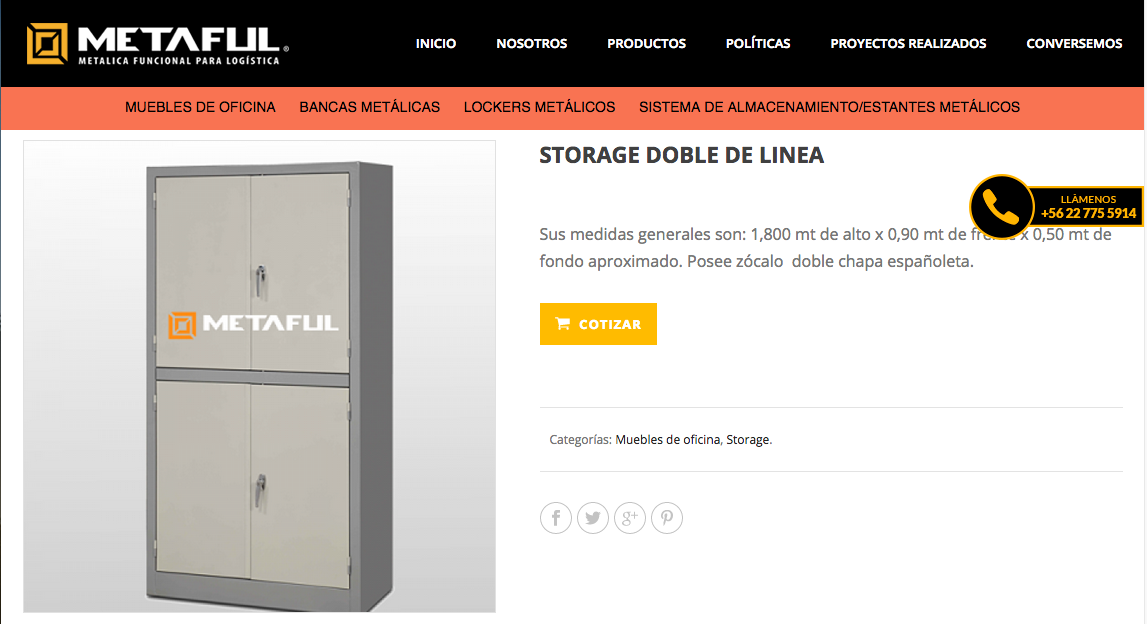
Task: Open the INICIO menu item
Action: click(436, 44)
